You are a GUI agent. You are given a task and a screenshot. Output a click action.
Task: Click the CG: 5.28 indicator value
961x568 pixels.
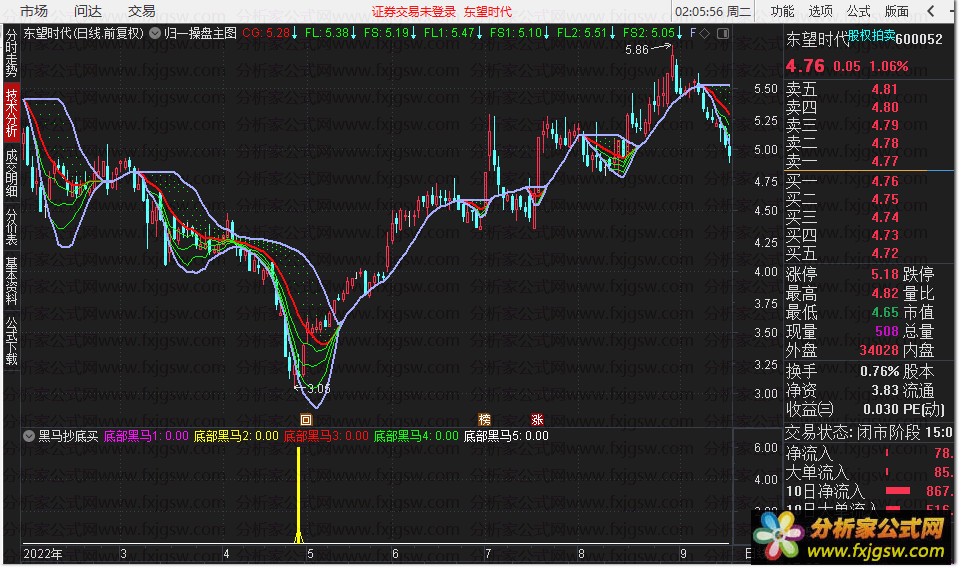pyautogui.click(x=270, y=33)
